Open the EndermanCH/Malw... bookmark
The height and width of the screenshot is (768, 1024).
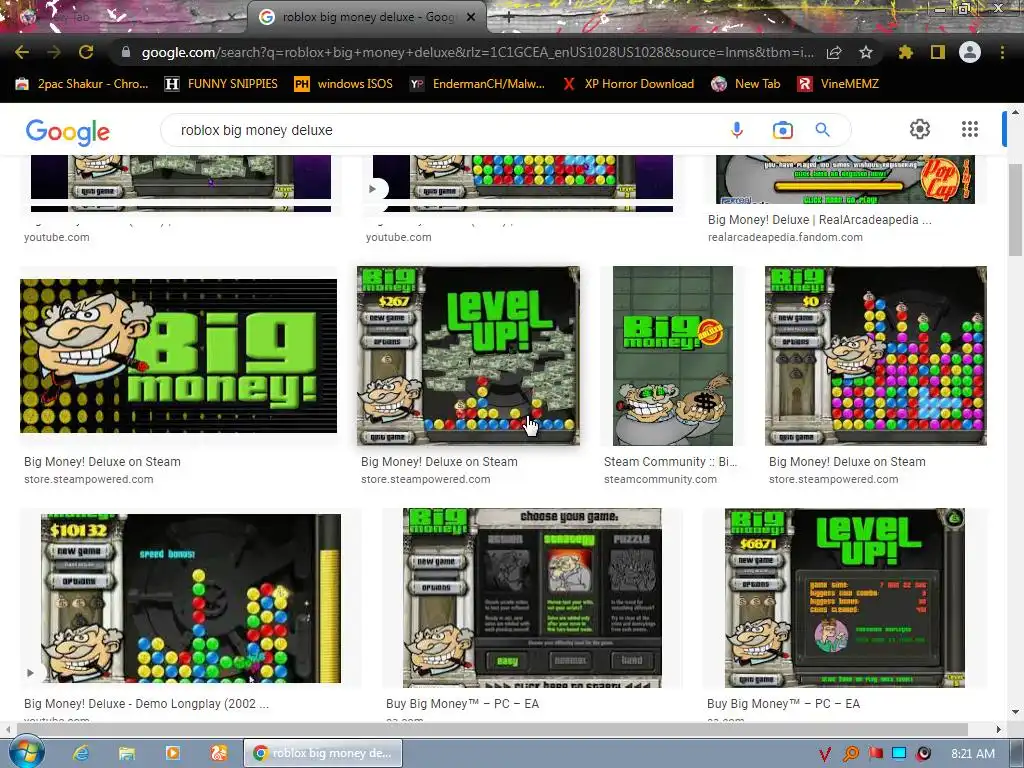point(477,84)
